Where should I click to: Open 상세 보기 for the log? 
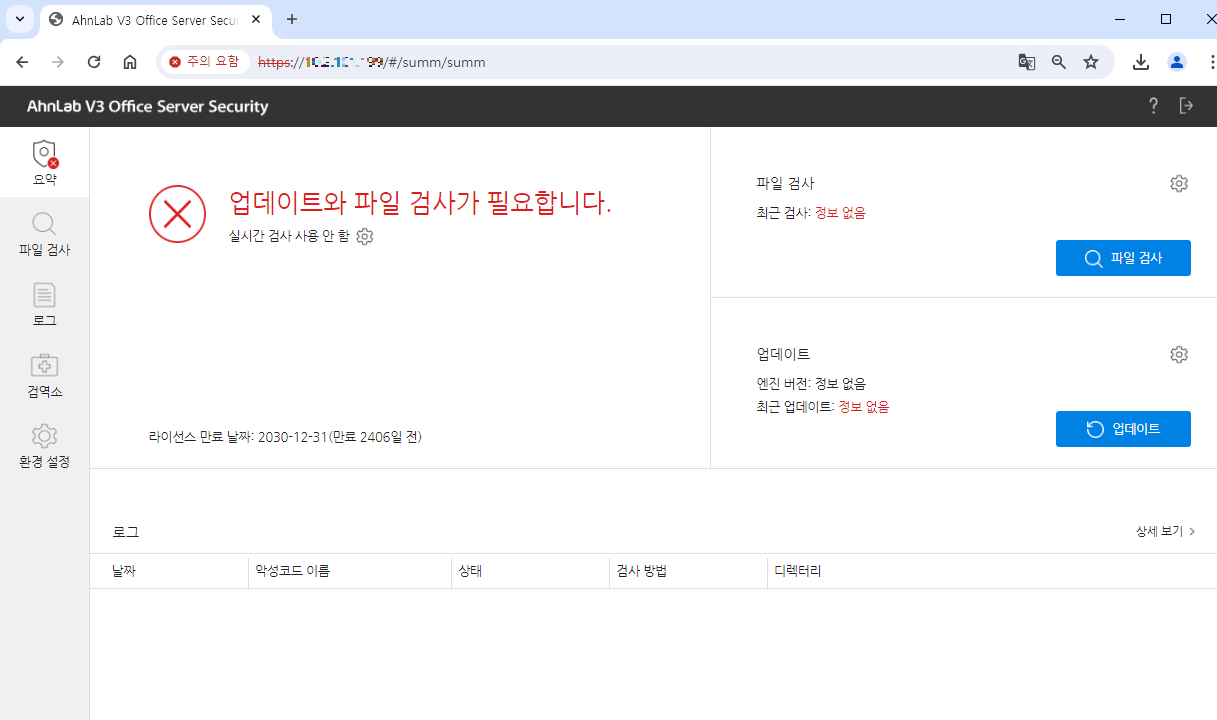1165,531
